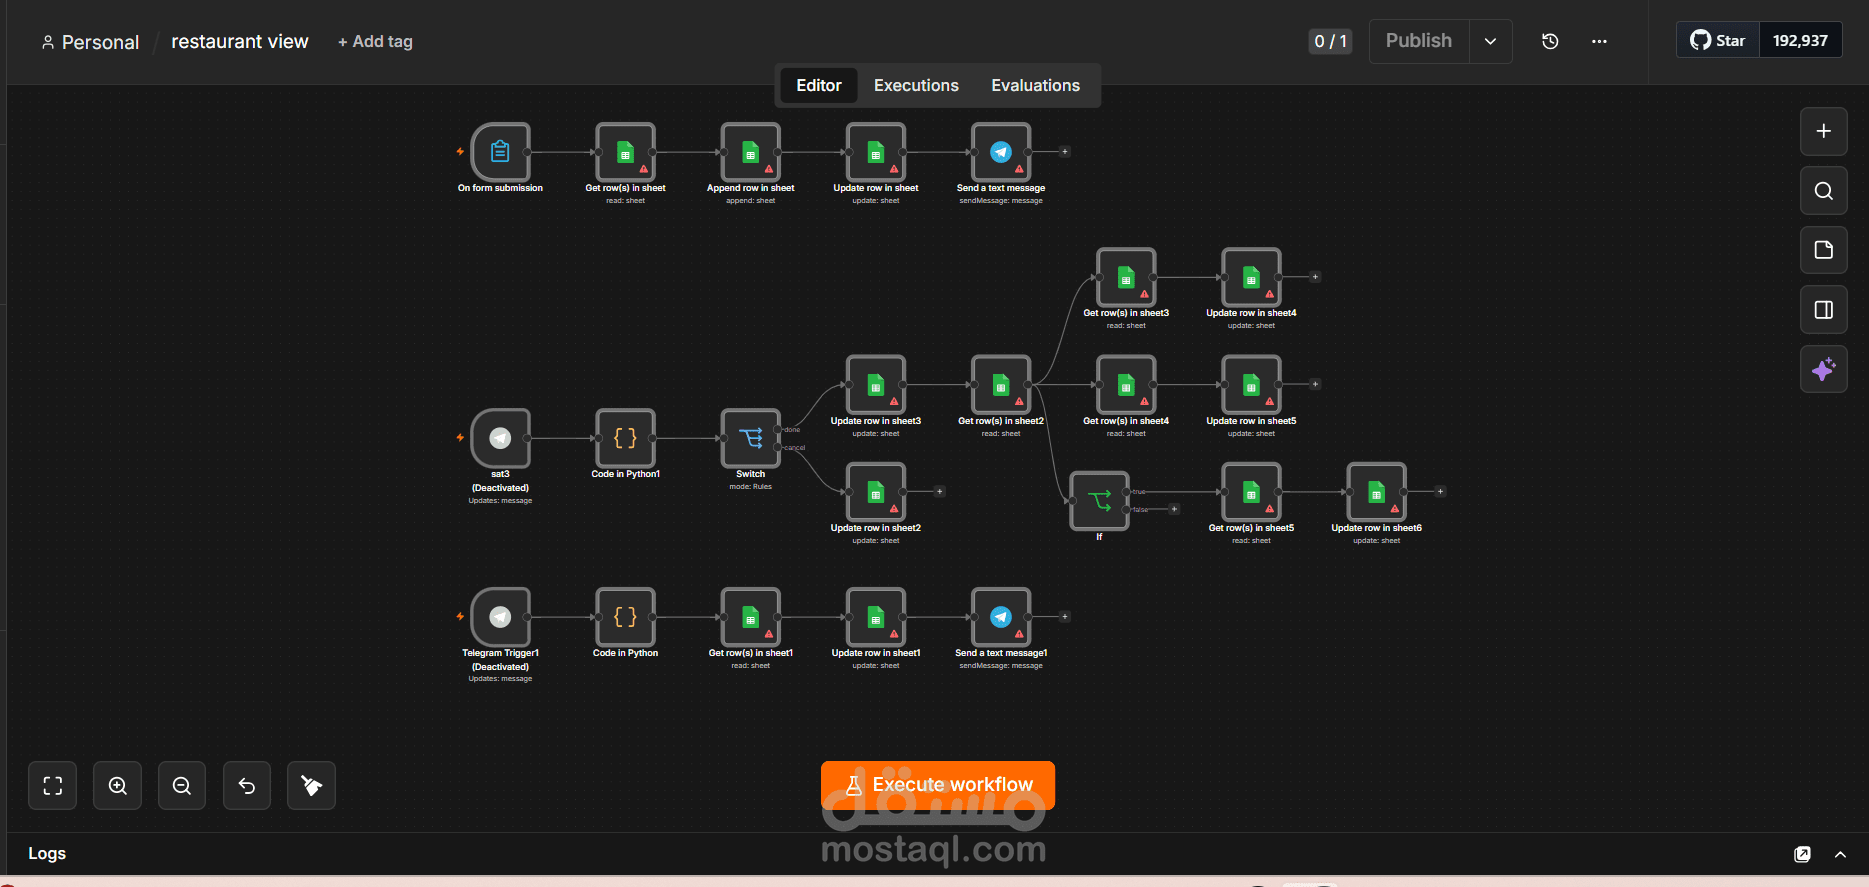The width and height of the screenshot is (1869, 887).
Task: Add node after Update row in sheet6
Action: tap(1440, 492)
